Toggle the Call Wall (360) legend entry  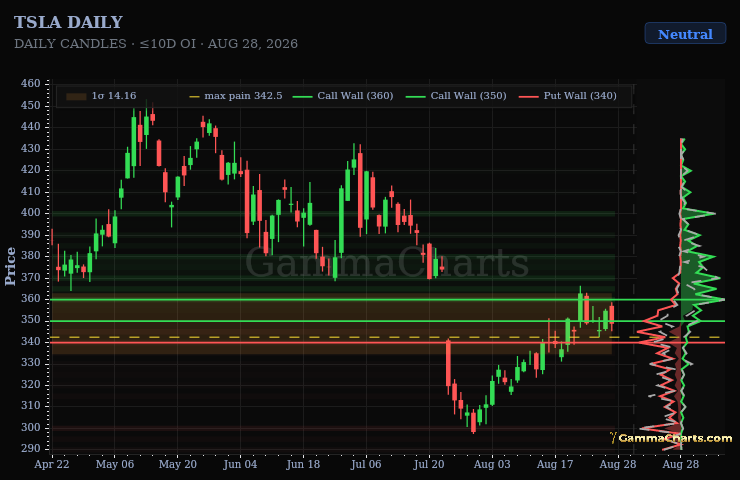pos(343,96)
